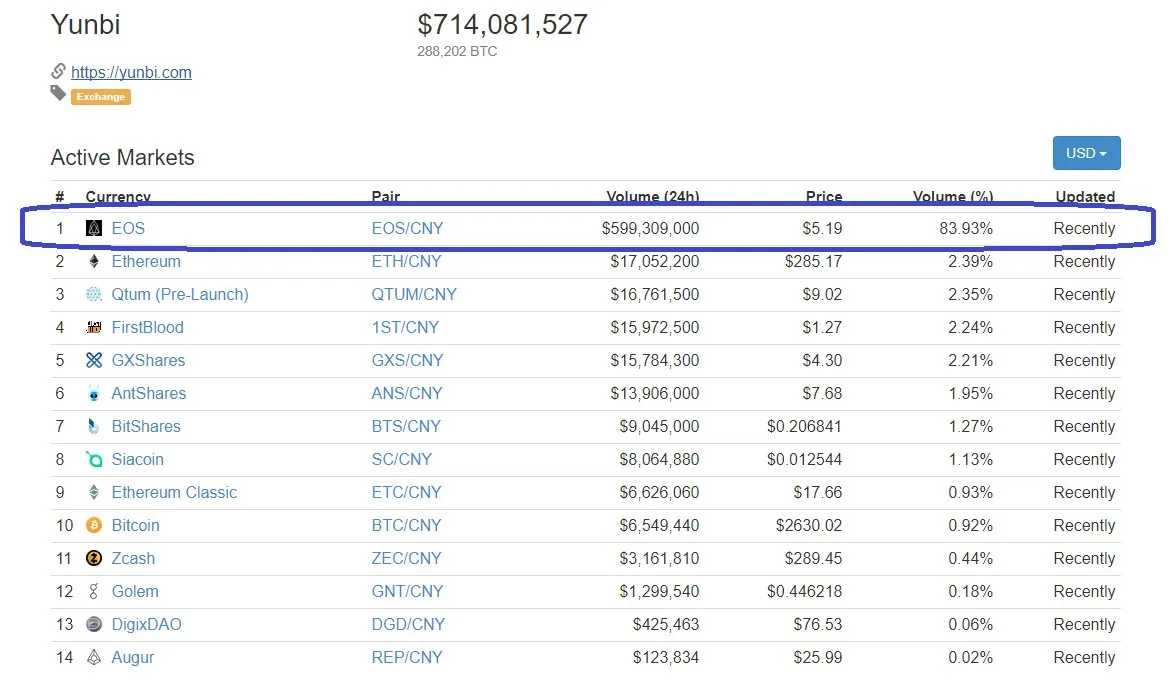
Task: Click the Siacoin logo icon
Action: tap(93, 459)
